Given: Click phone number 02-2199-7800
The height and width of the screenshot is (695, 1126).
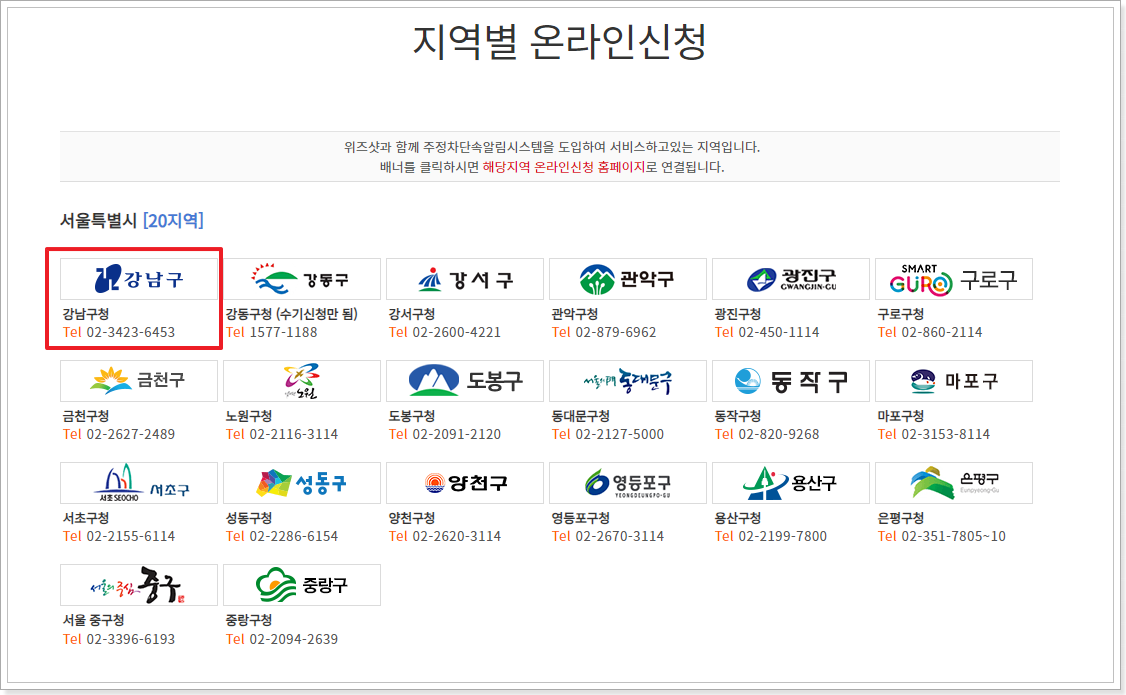Looking at the screenshot, I should point(783,536).
